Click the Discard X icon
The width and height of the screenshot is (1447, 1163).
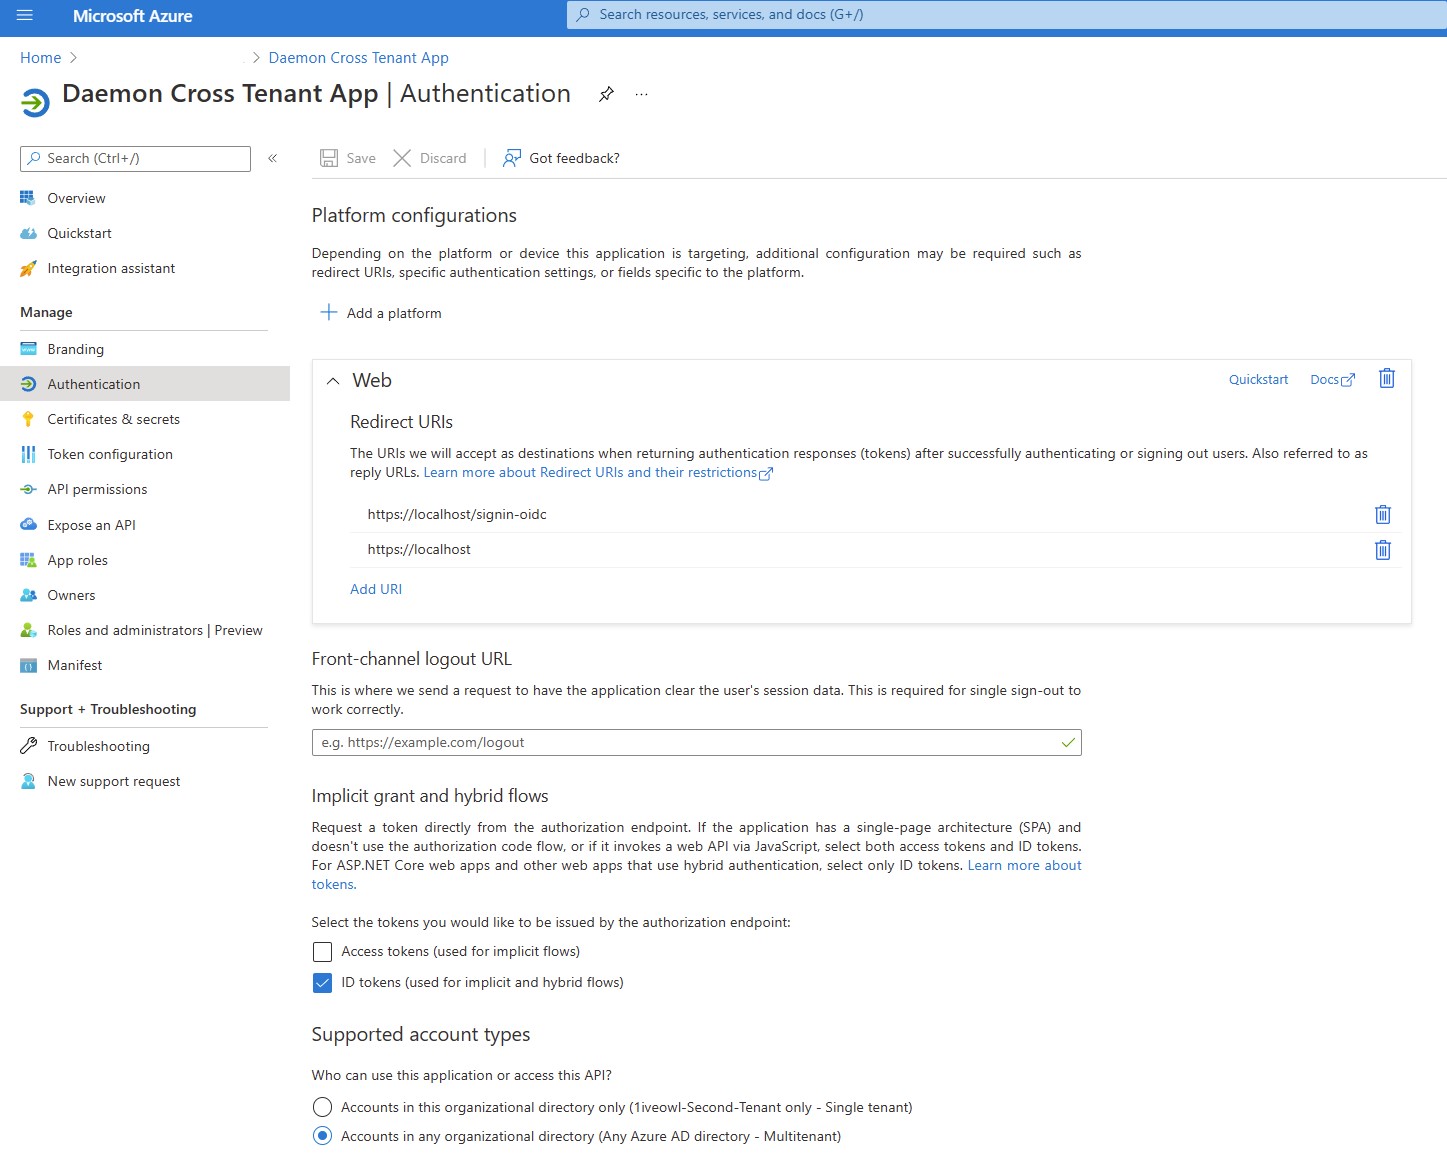coord(402,158)
